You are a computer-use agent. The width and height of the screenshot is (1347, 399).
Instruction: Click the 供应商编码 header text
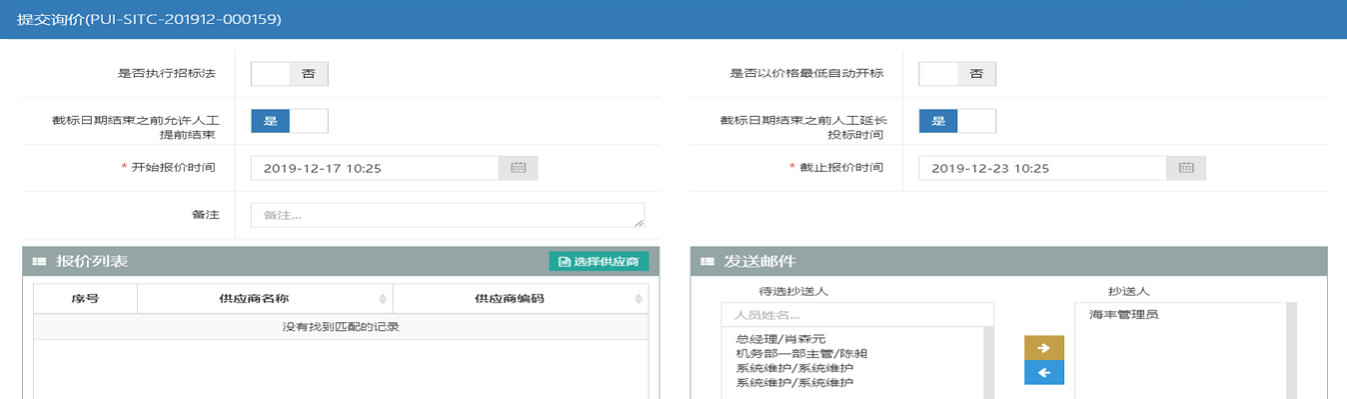(510, 299)
